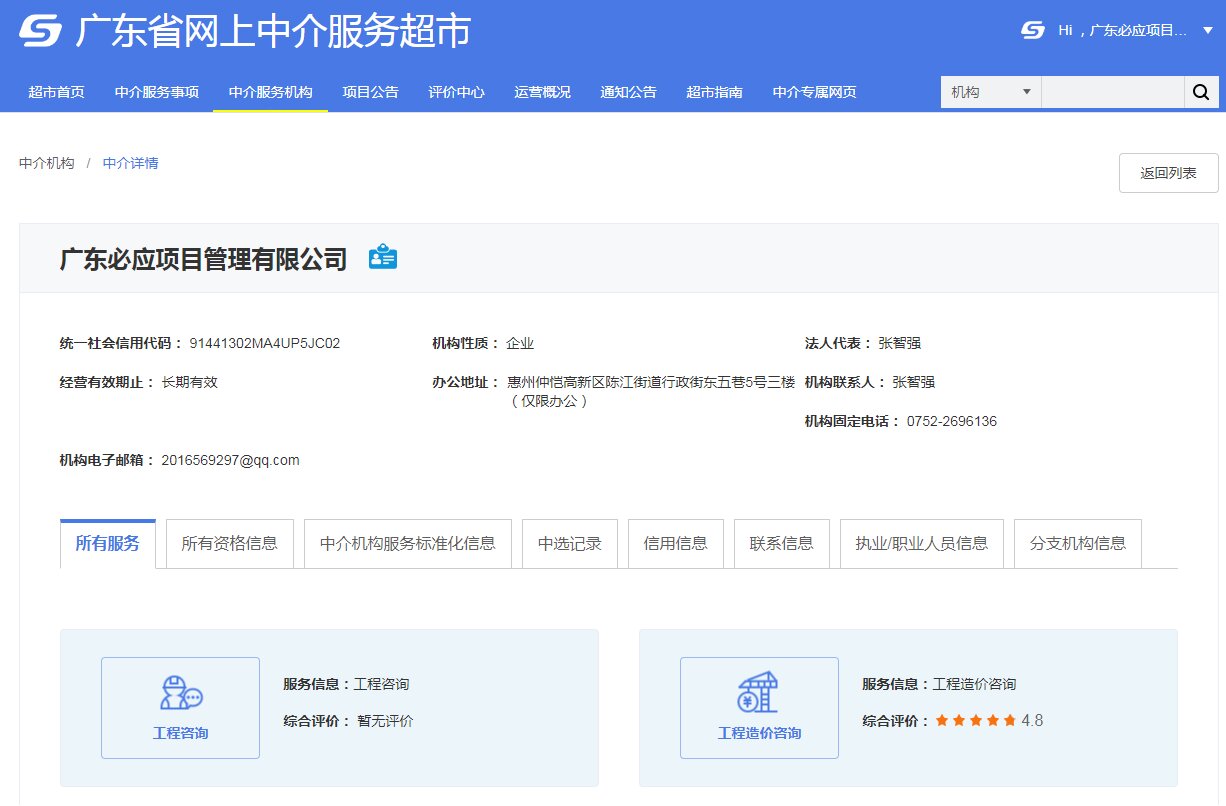Open the 执业/职业人员信息 tab

921,543
